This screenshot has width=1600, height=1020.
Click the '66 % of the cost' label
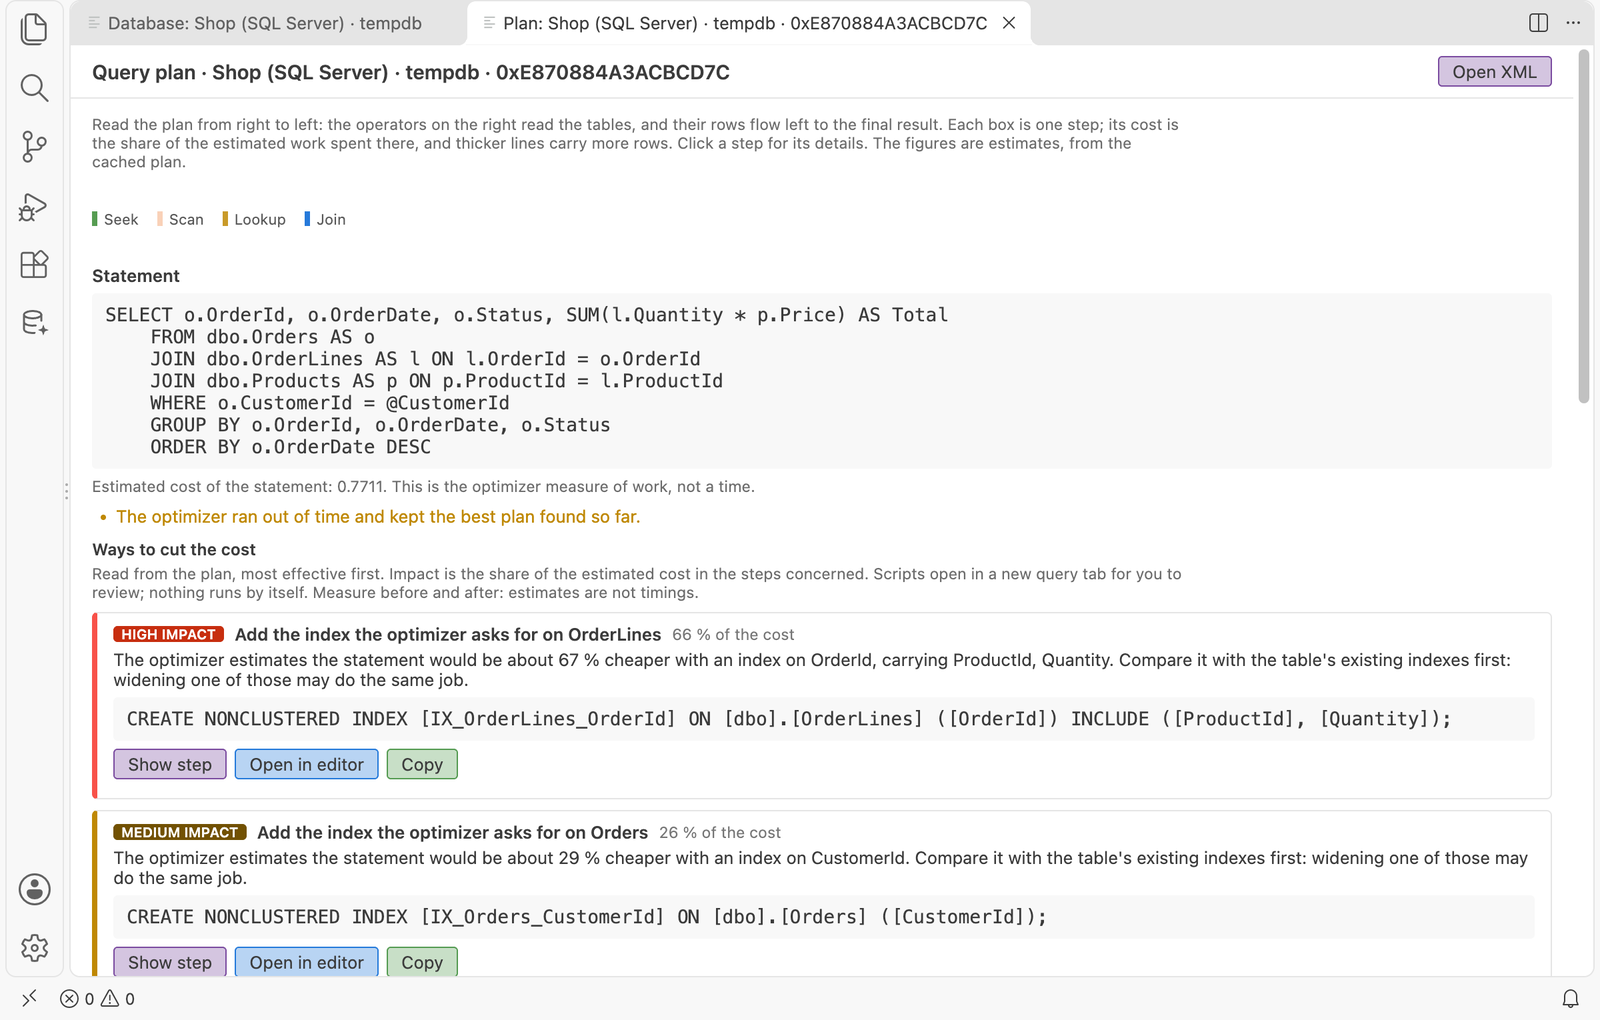click(x=733, y=635)
